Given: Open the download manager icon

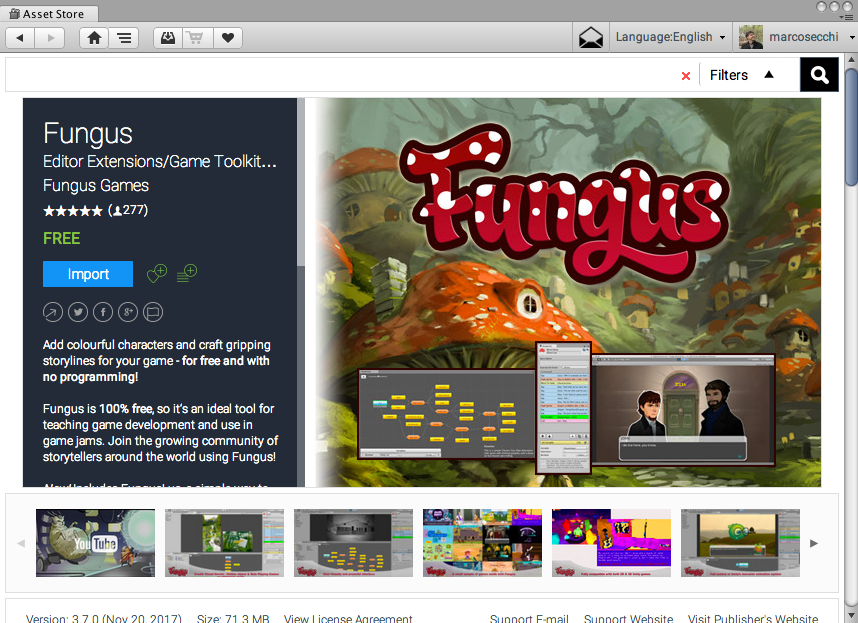Looking at the screenshot, I should click(x=168, y=38).
